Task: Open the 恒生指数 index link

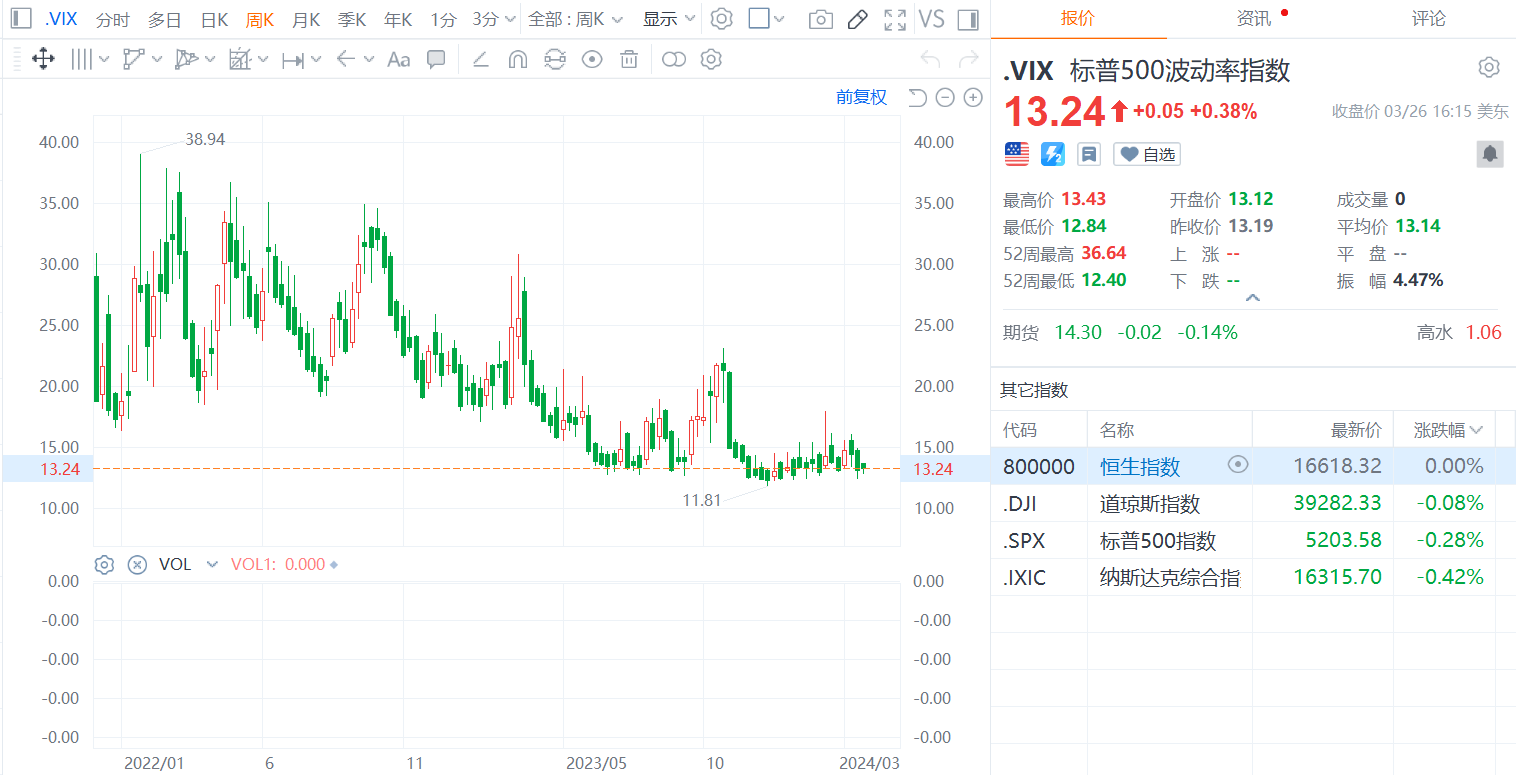Action: click(1141, 465)
